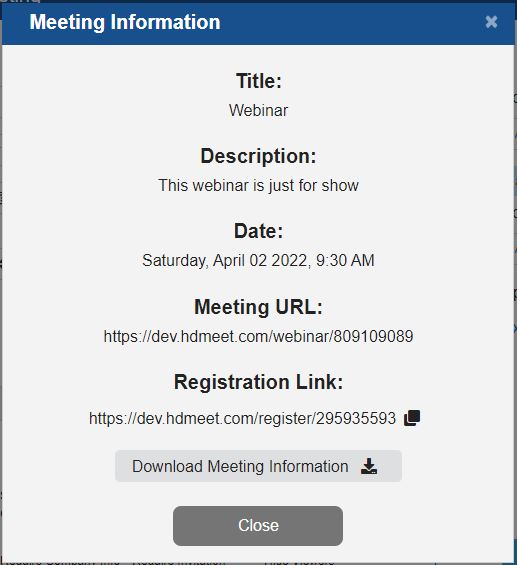Image resolution: width=517 pixels, height=565 pixels.
Task: Click Download Meeting Information button
Action: tap(258, 466)
